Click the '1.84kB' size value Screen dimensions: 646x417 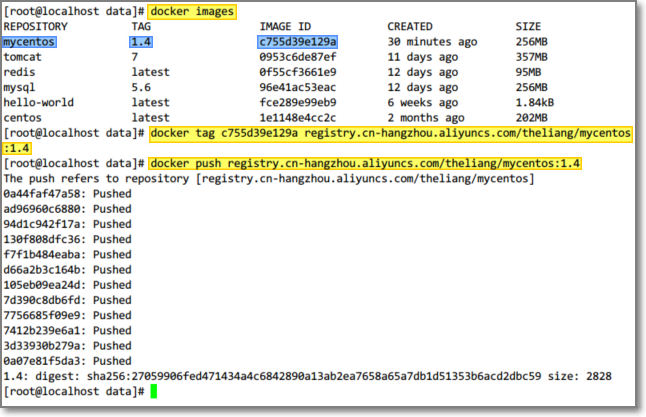(535, 103)
